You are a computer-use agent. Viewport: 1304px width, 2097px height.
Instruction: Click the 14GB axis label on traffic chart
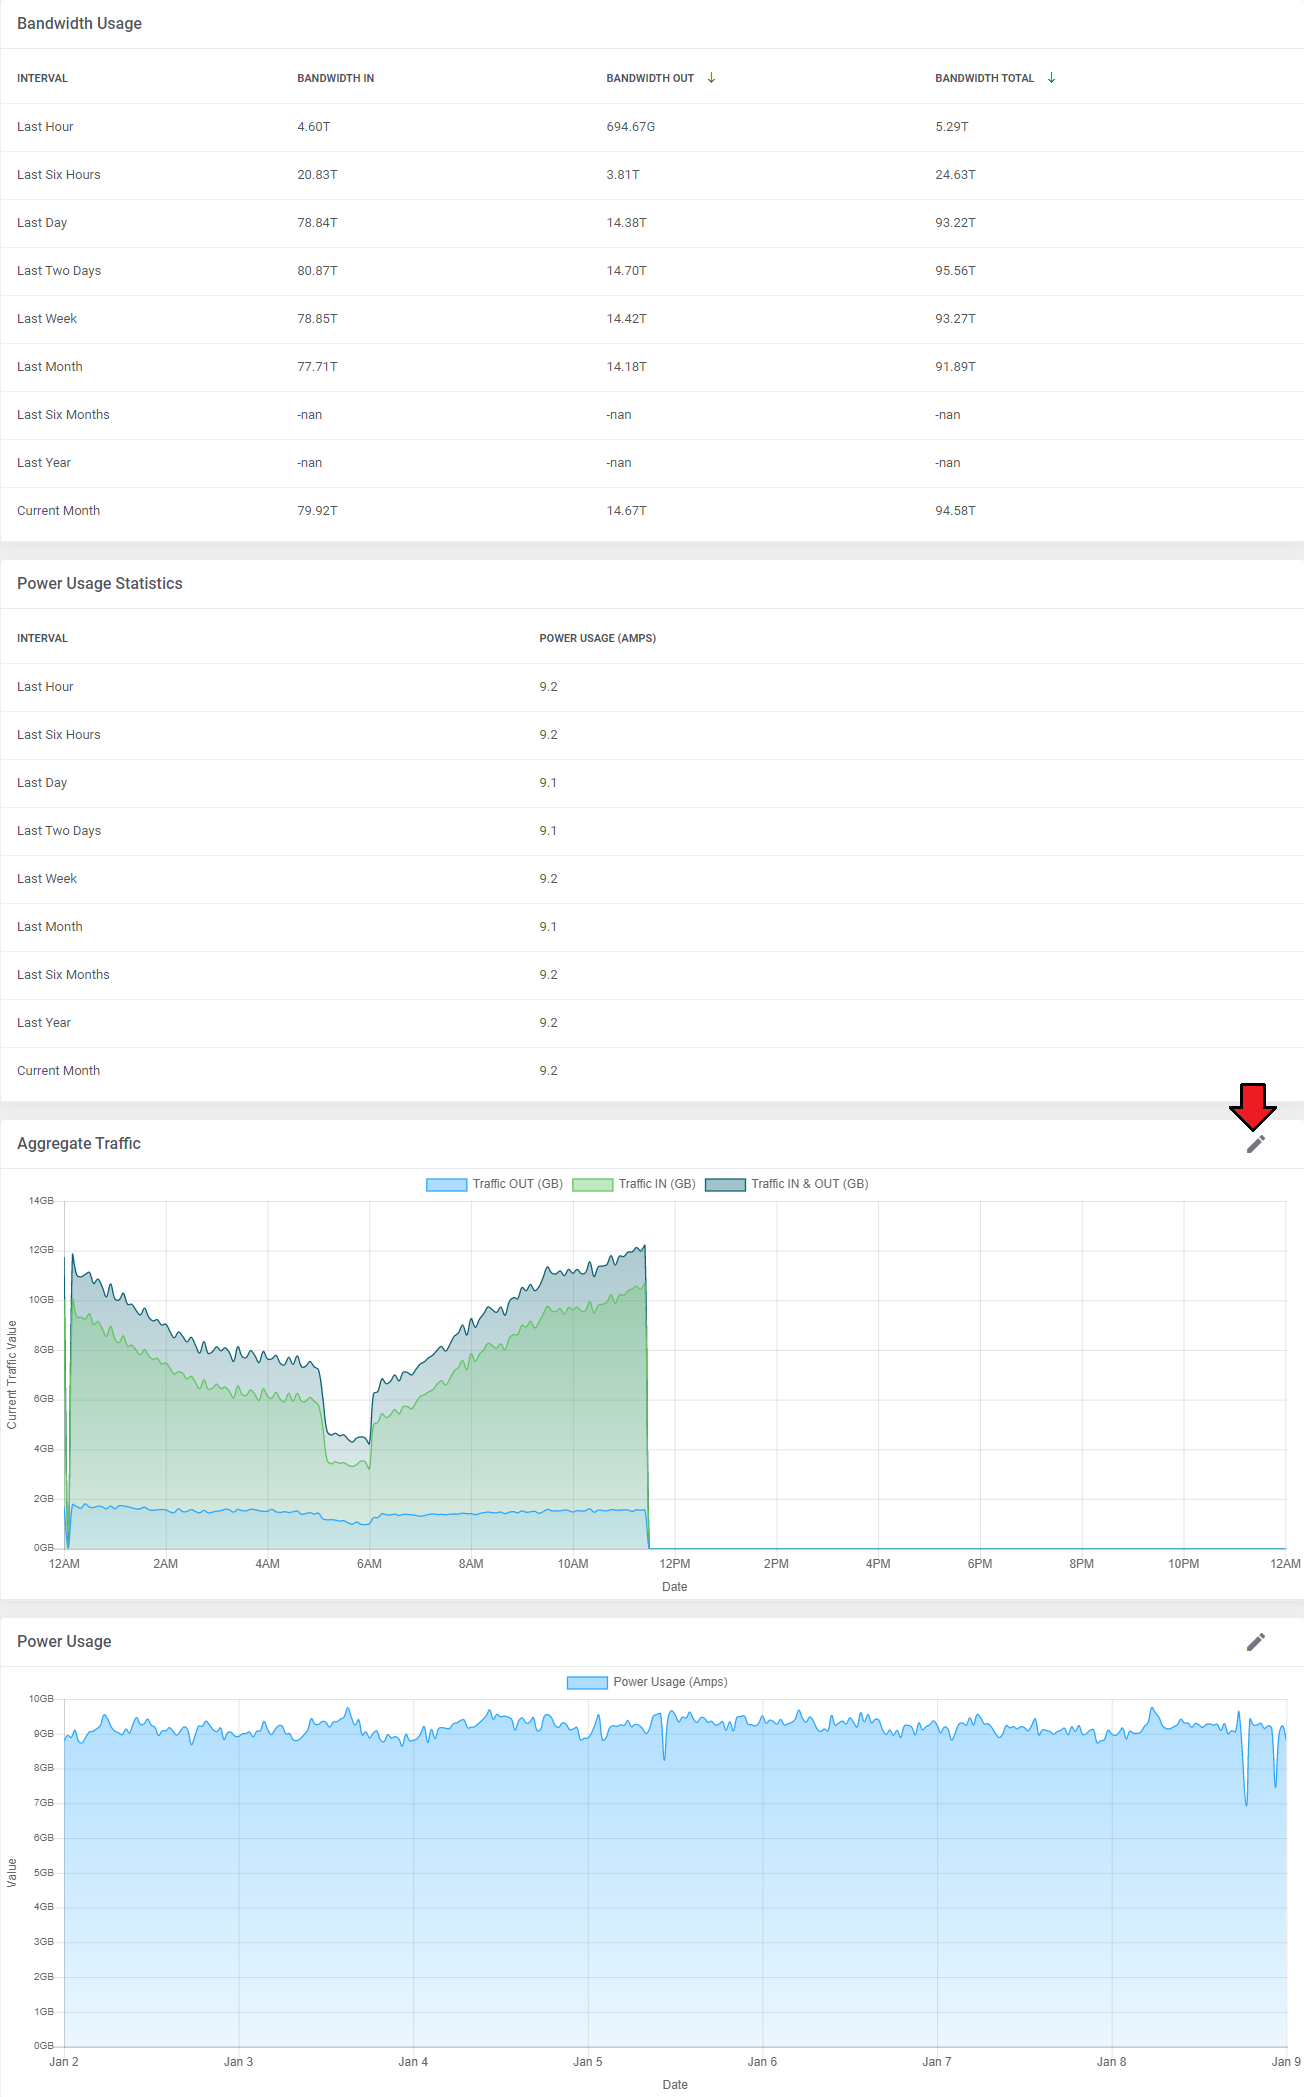pyautogui.click(x=41, y=1201)
